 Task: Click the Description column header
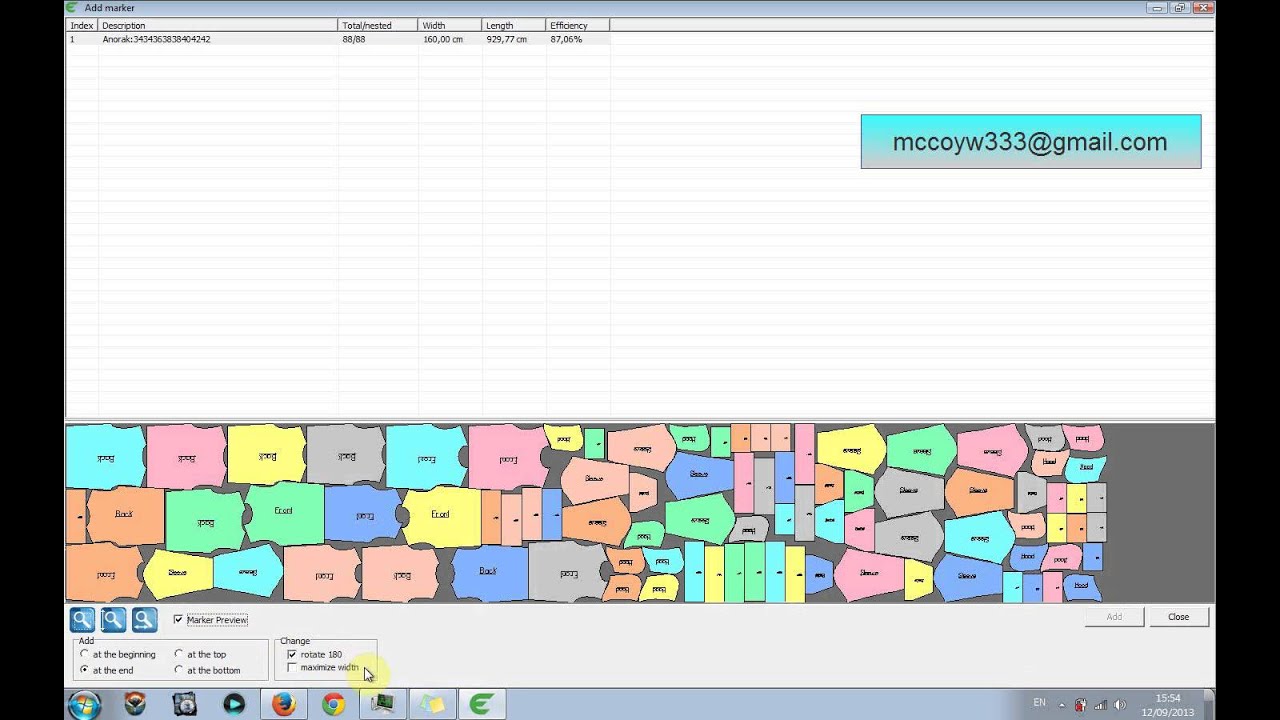(218, 25)
